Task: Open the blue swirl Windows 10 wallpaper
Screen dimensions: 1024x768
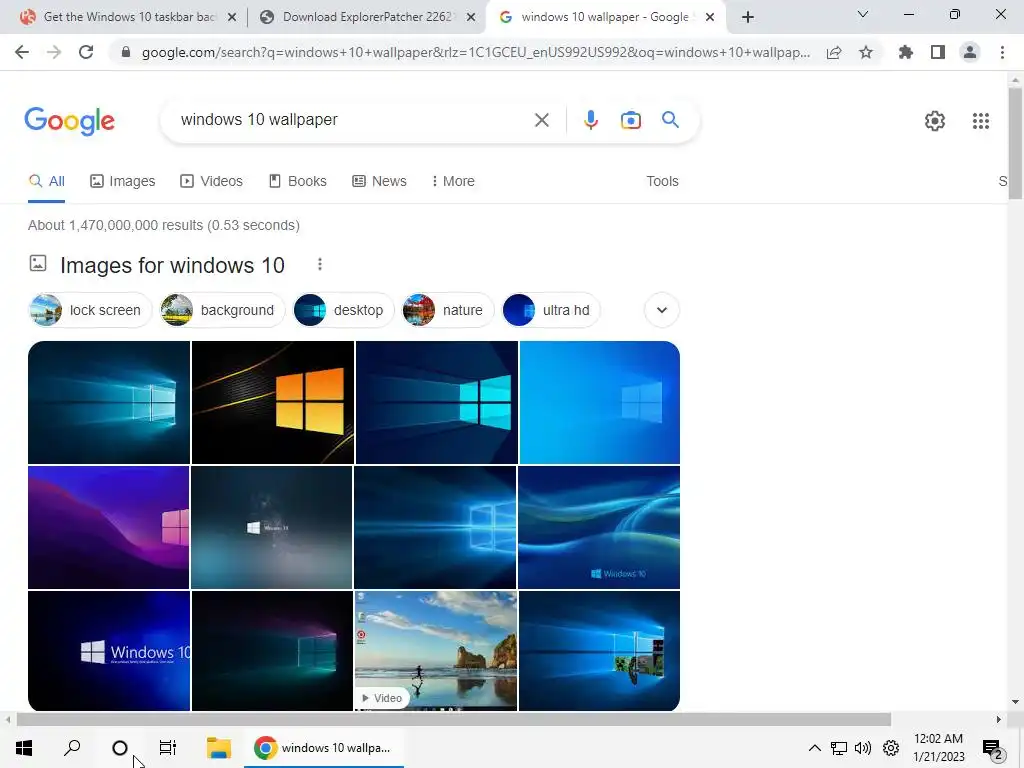Action: pyautogui.click(x=599, y=527)
